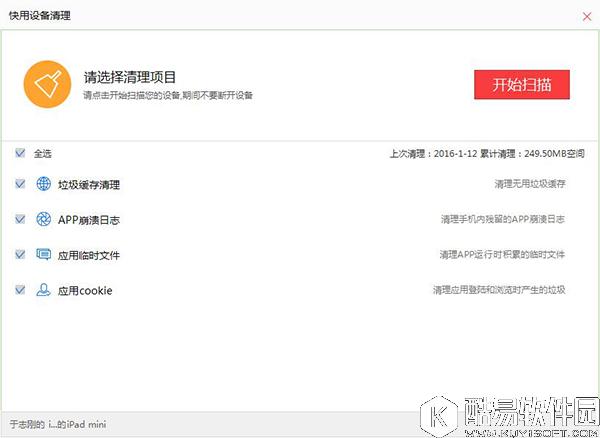
Task: Click the iPad mini device name in status bar
Action: pyautogui.click(x=58, y=424)
